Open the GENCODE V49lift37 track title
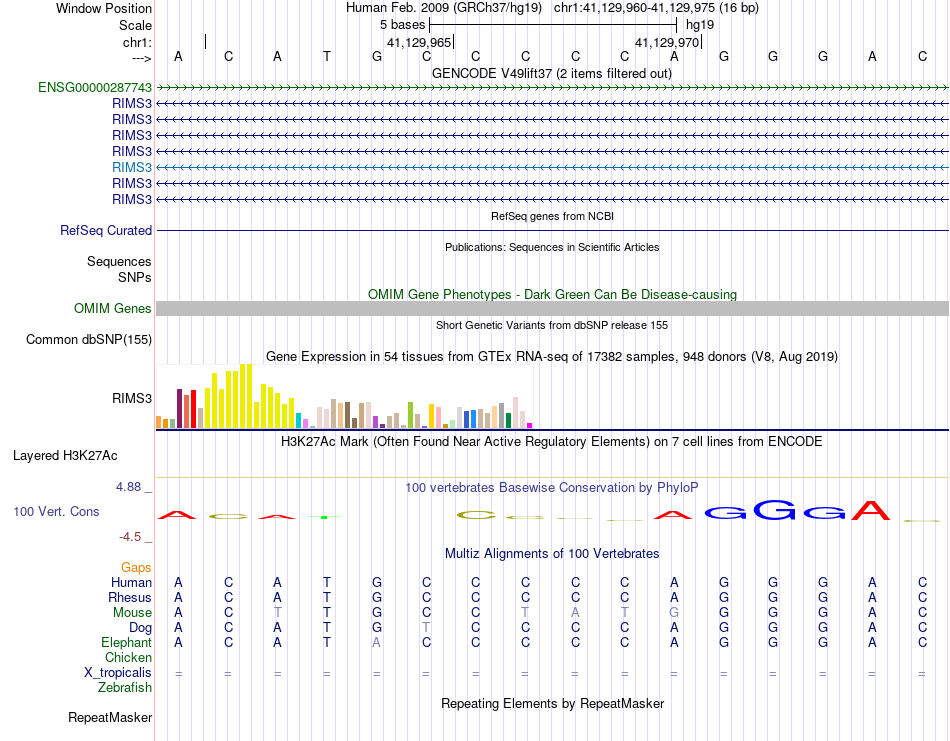This screenshot has width=950, height=741. pyautogui.click(x=552, y=73)
